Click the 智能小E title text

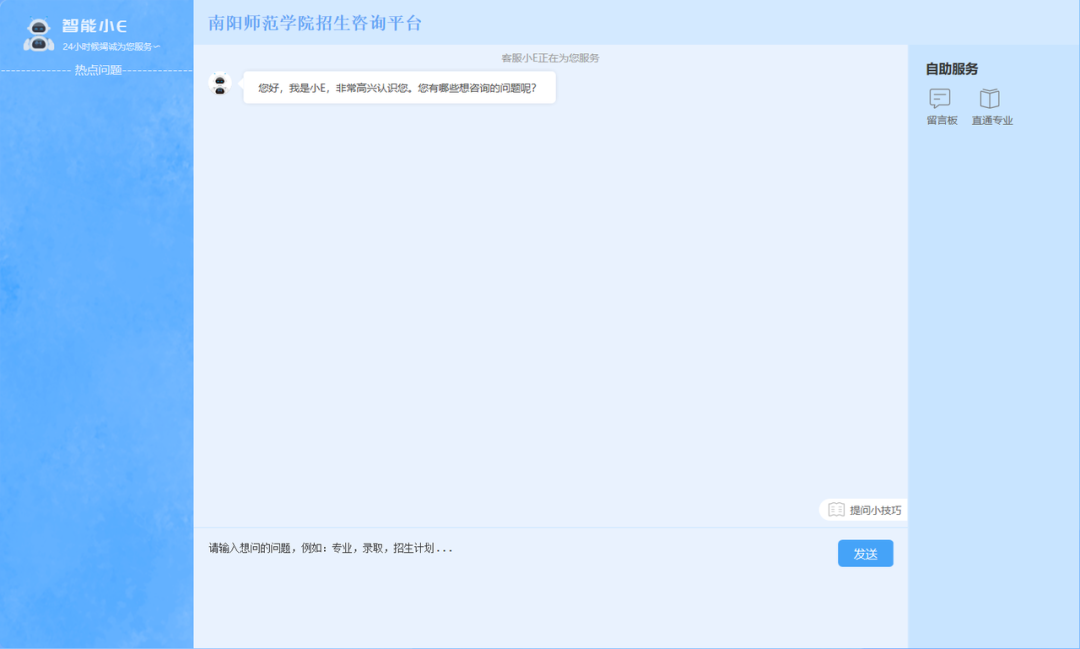pos(94,26)
